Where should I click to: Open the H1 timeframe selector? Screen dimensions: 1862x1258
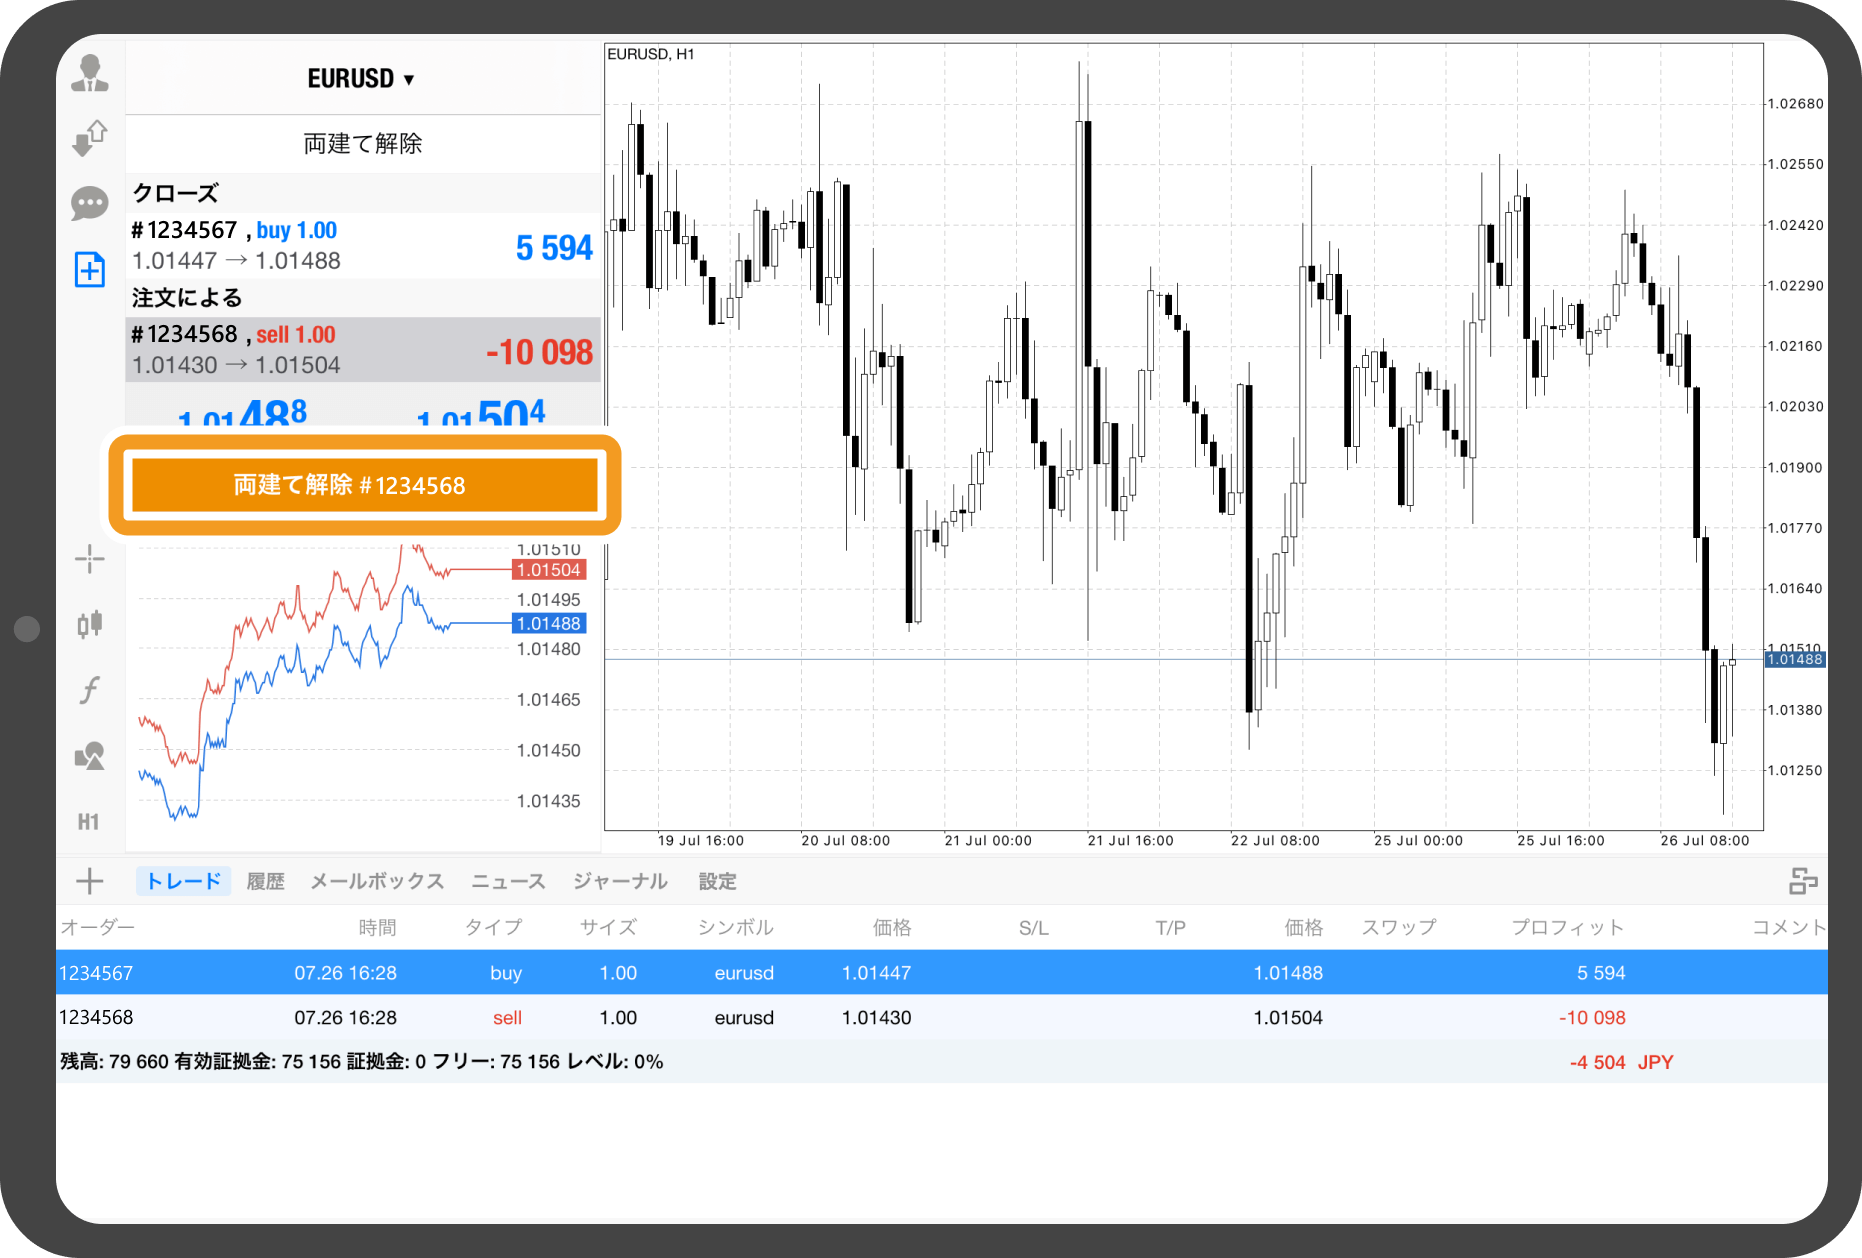[x=89, y=822]
